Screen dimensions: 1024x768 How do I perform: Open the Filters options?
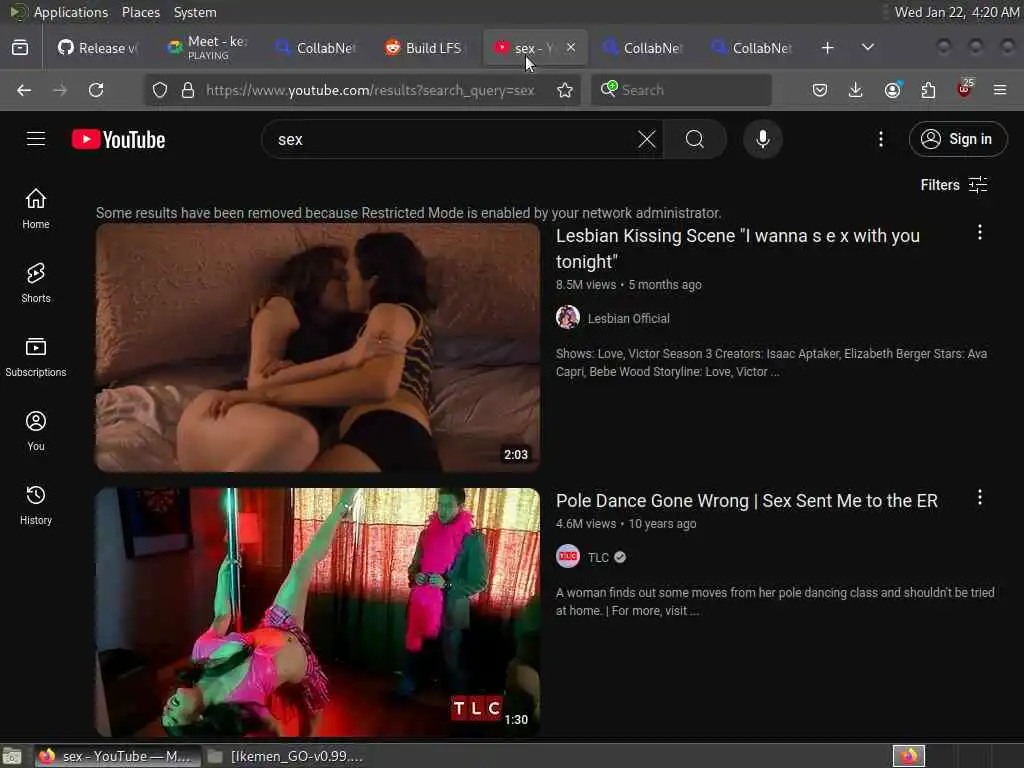[x=953, y=185]
